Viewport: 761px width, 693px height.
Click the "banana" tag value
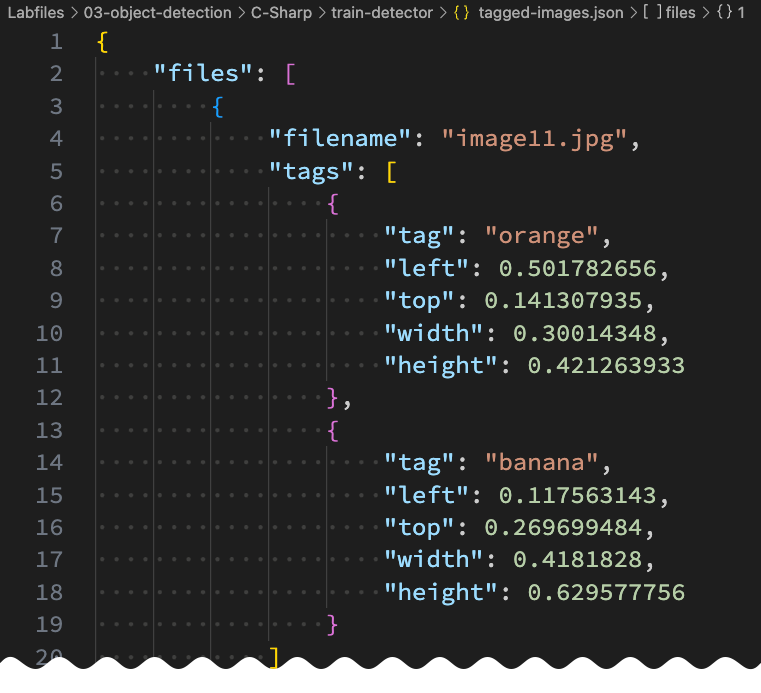541,462
